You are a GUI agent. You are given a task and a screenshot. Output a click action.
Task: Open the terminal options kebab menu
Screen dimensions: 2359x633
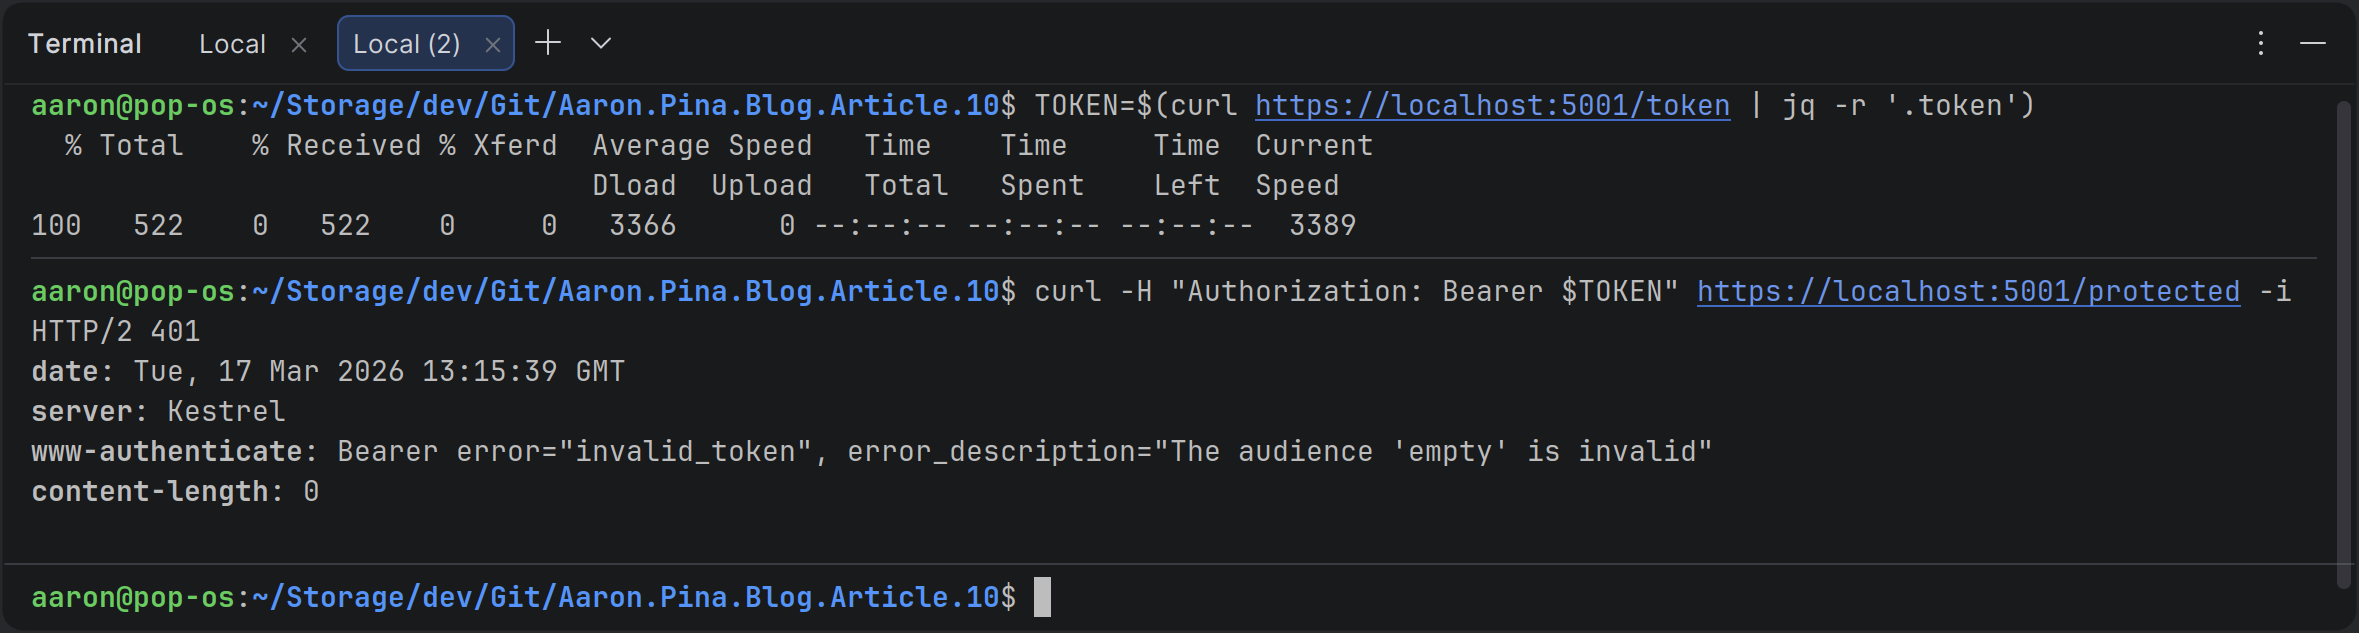[x=2260, y=43]
